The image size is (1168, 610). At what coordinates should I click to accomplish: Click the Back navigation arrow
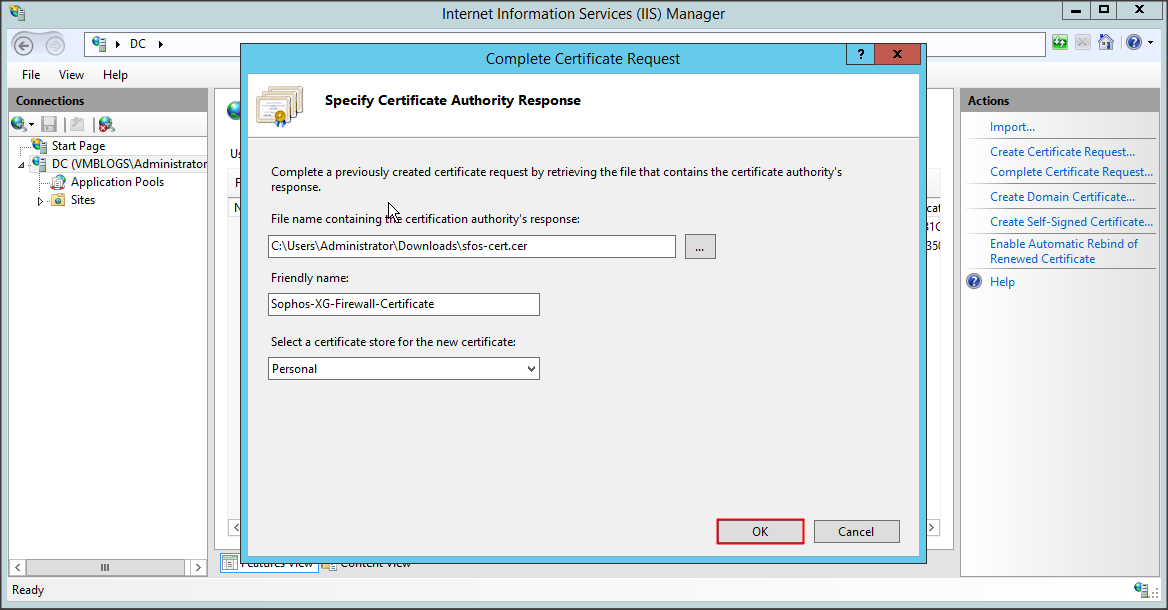pos(25,44)
